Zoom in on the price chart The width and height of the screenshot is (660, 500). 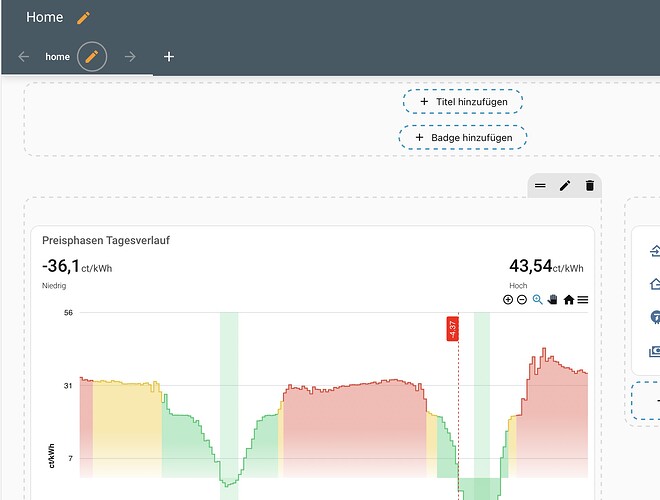click(x=508, y=300)
